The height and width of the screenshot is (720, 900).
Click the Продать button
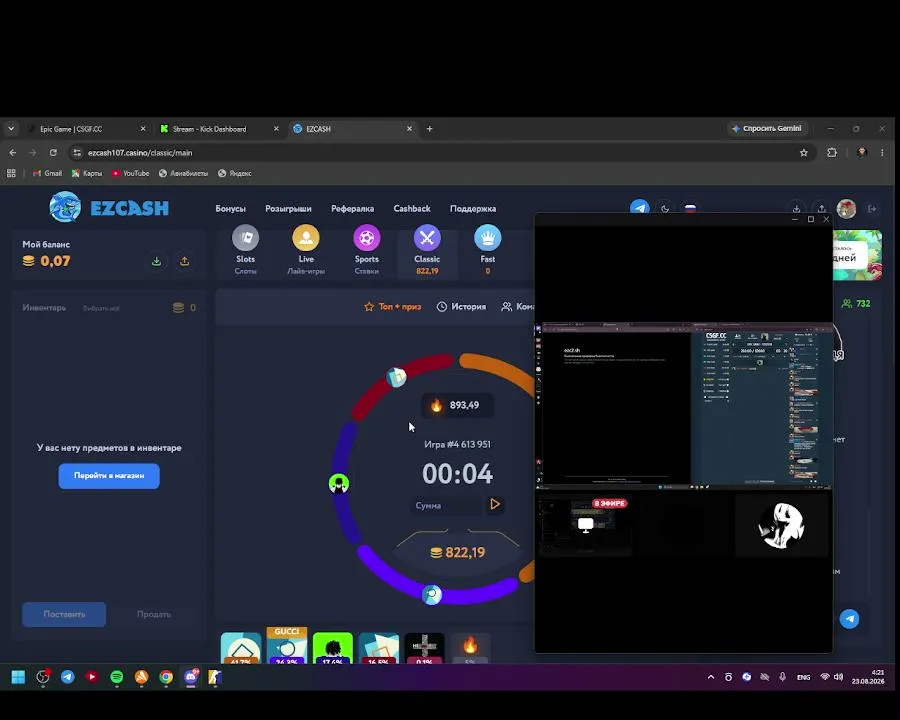point(154,614)
